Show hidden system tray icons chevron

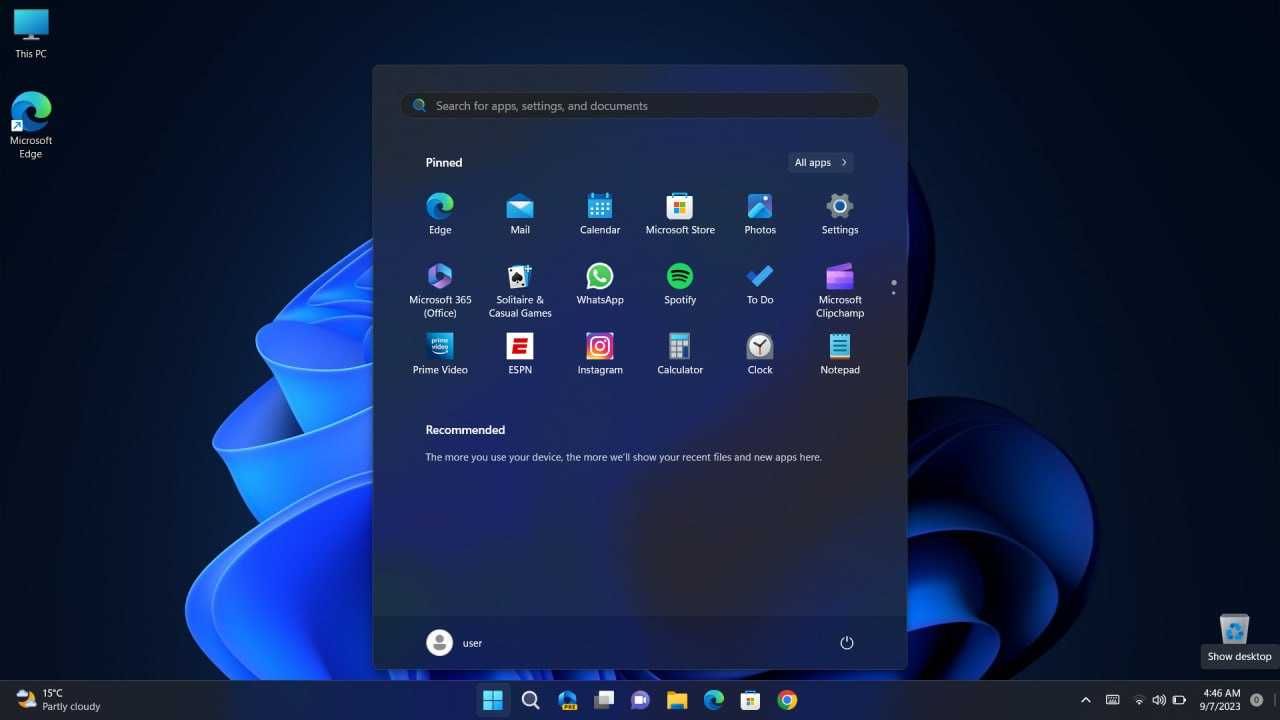tap(1086, 700)
